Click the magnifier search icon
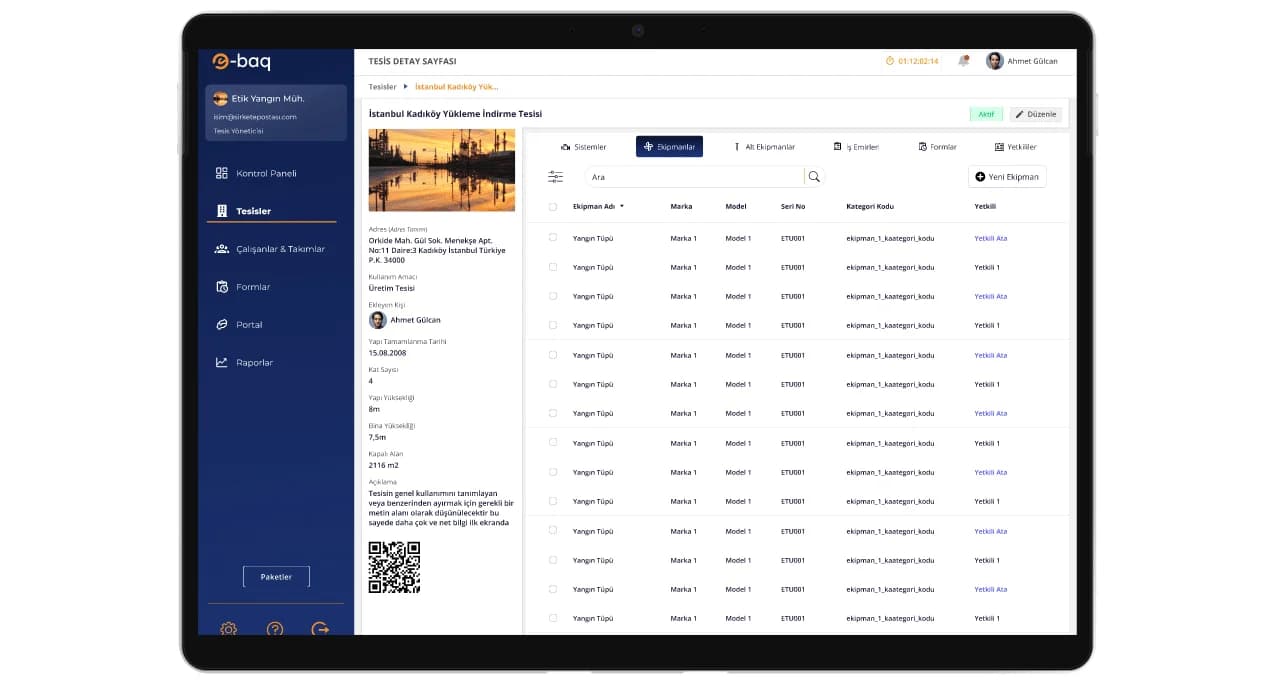Viewport: 1274px width, 695px height. click(814, 177)
